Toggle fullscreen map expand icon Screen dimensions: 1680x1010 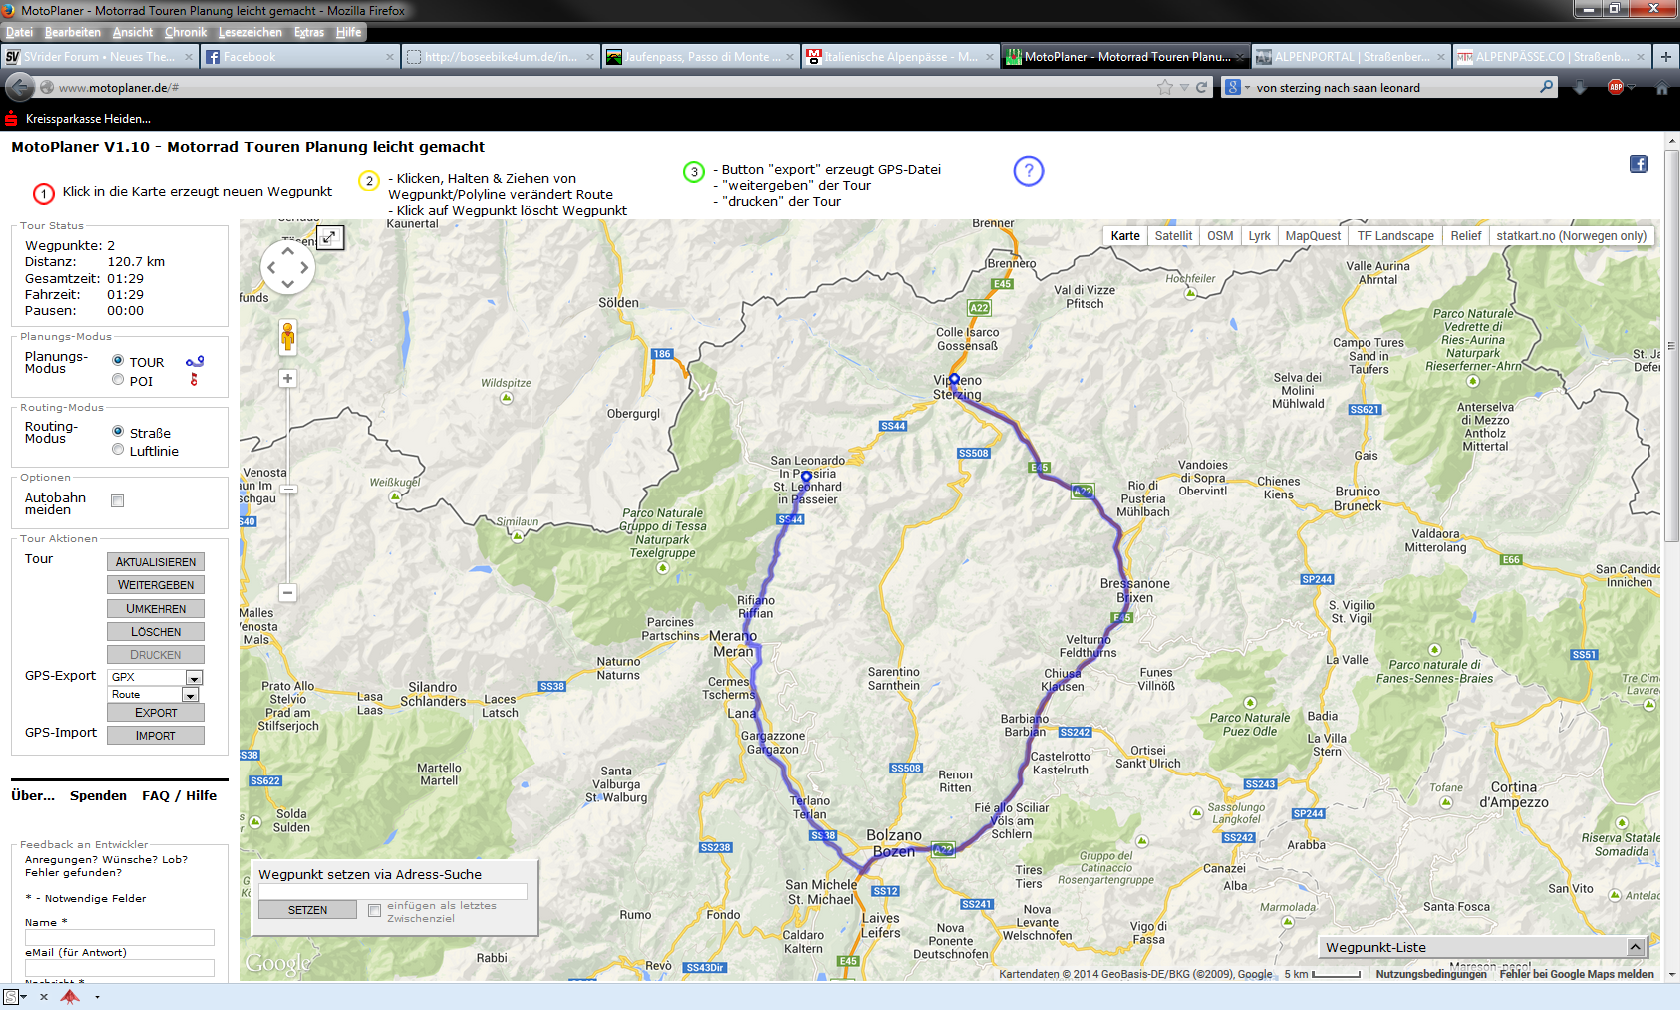[330, 237]
